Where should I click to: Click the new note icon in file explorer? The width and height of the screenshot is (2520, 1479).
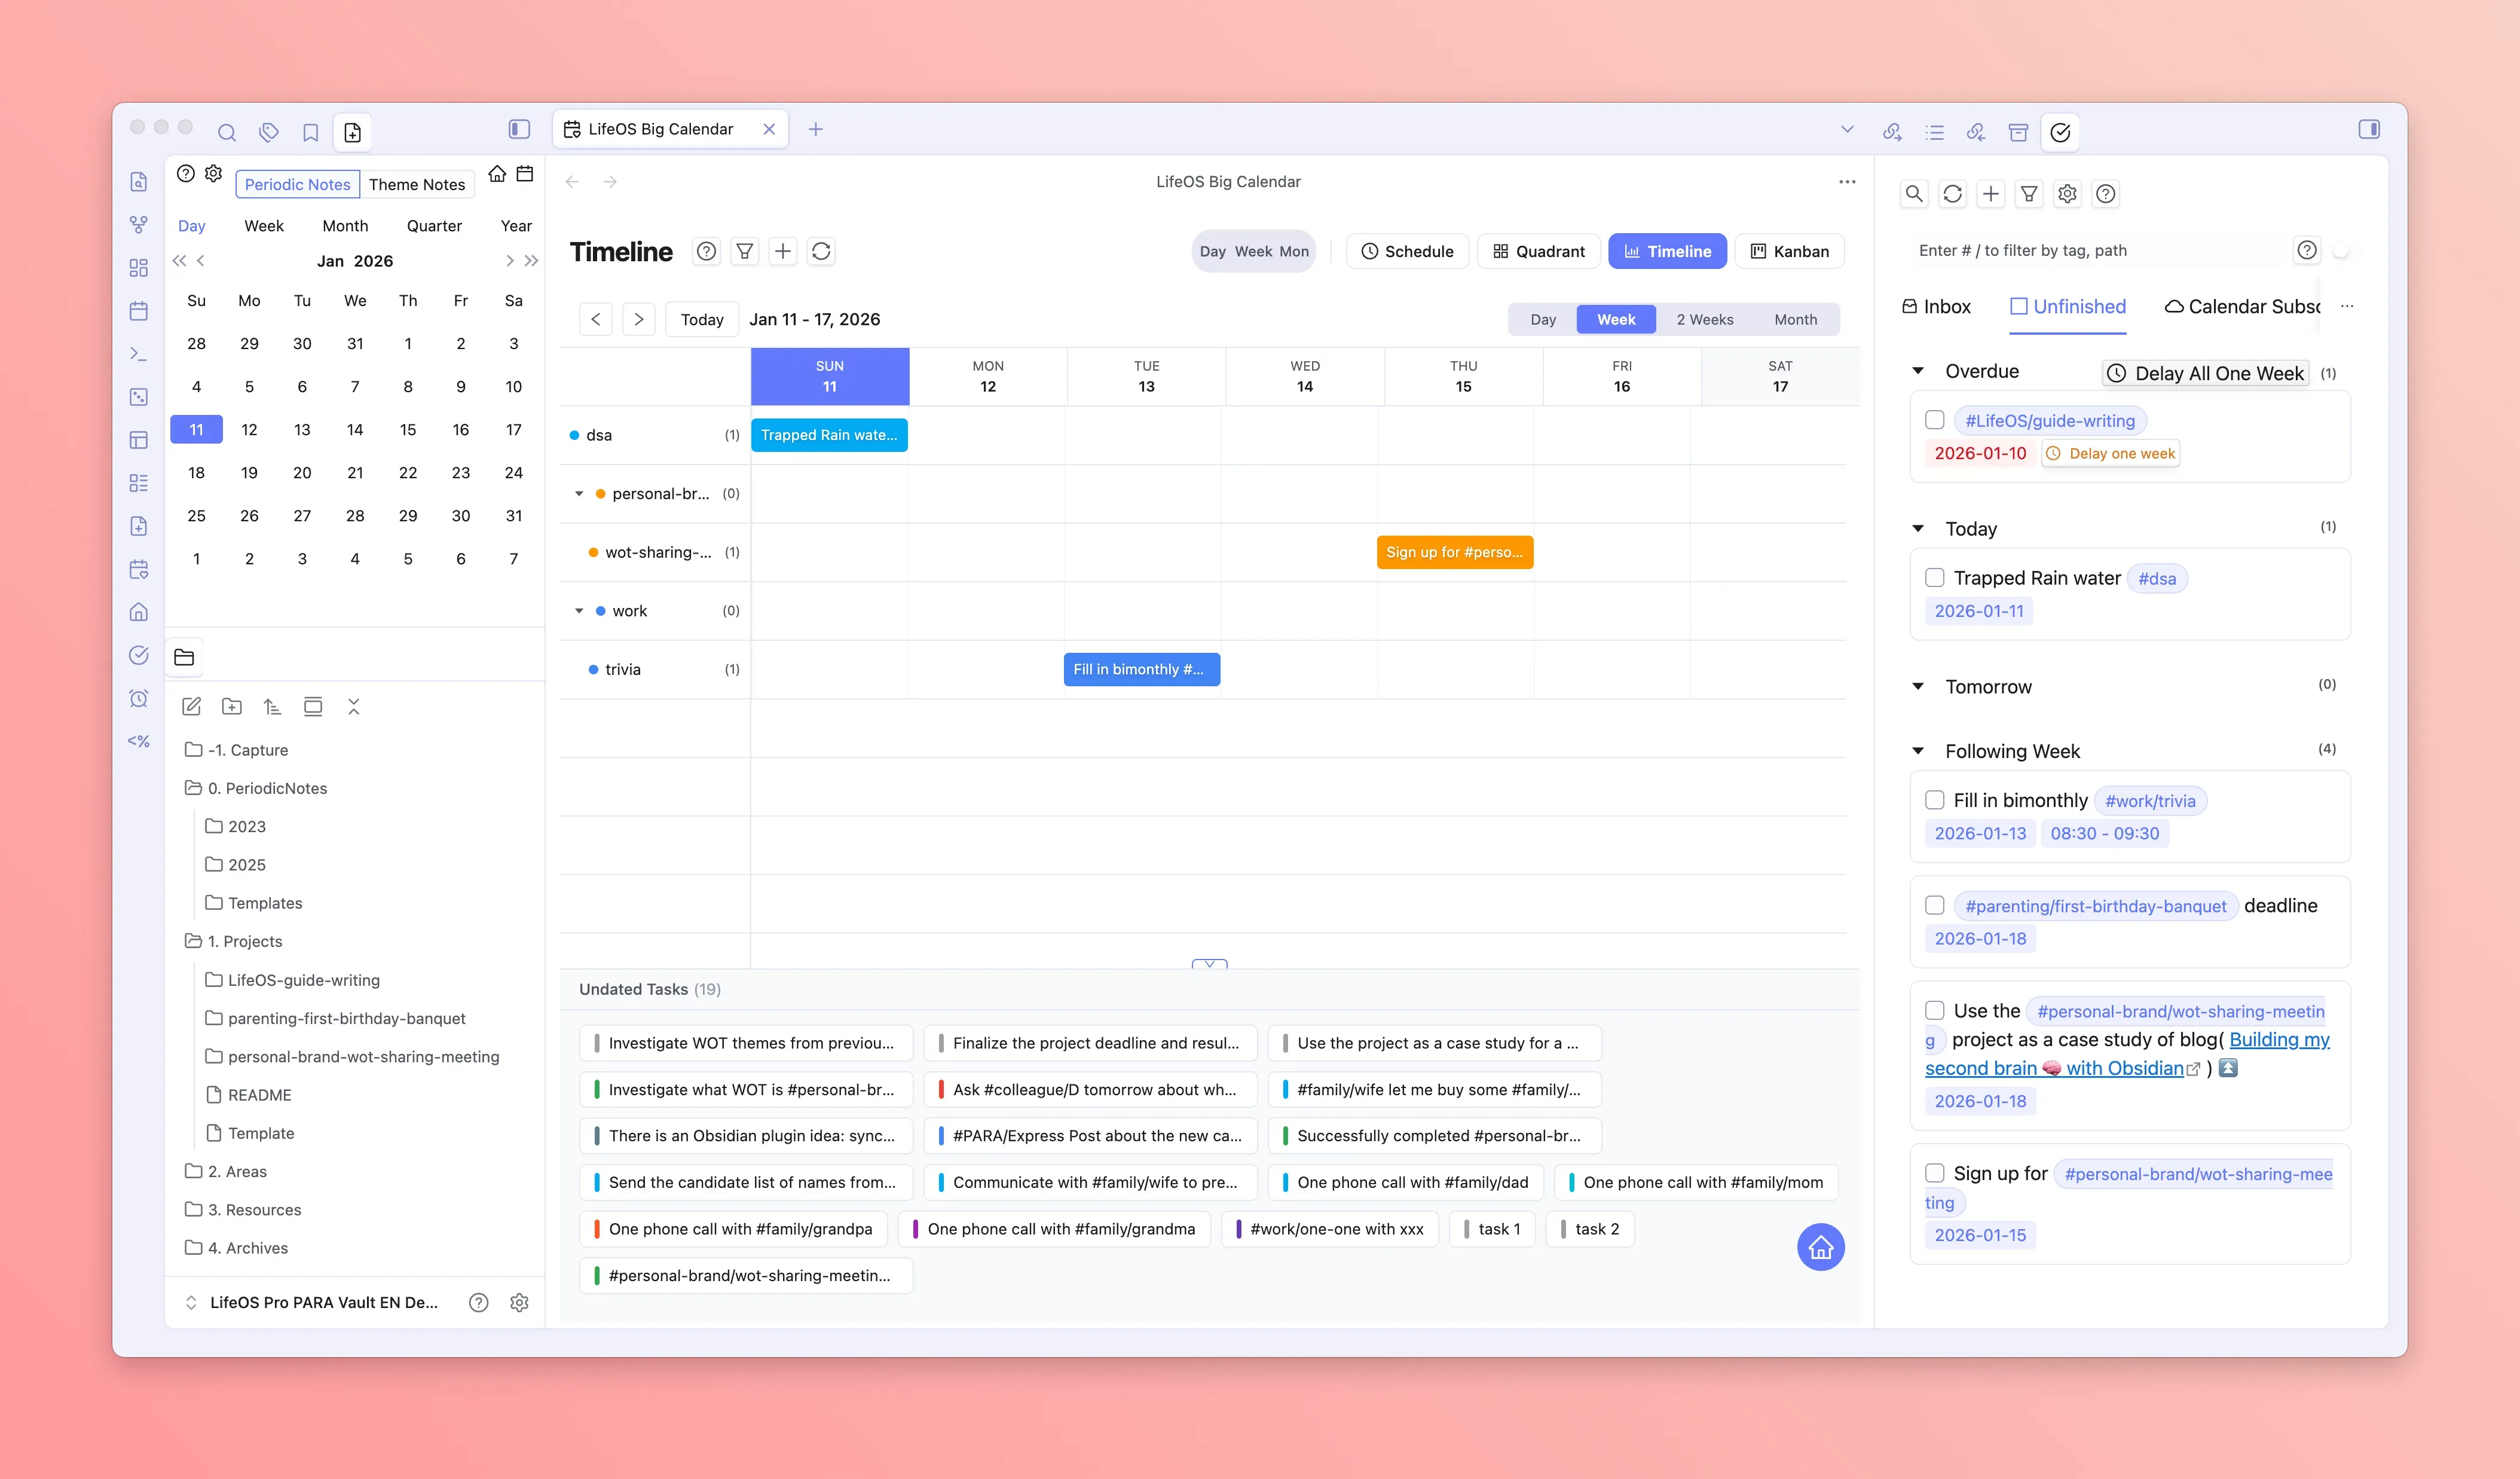(192, 707)
